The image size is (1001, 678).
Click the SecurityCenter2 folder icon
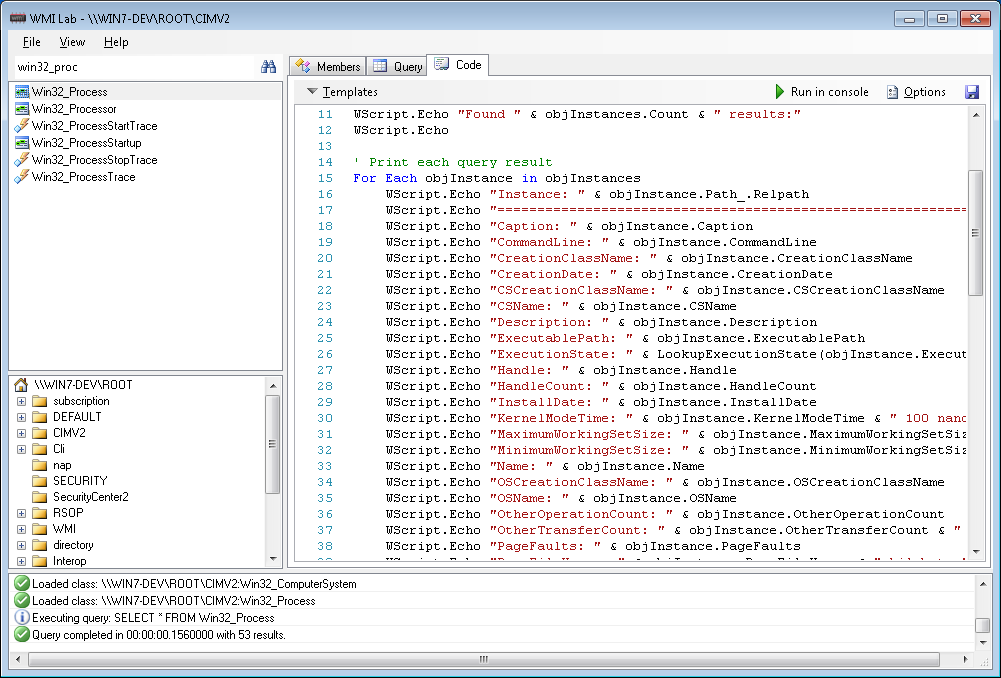40,497
